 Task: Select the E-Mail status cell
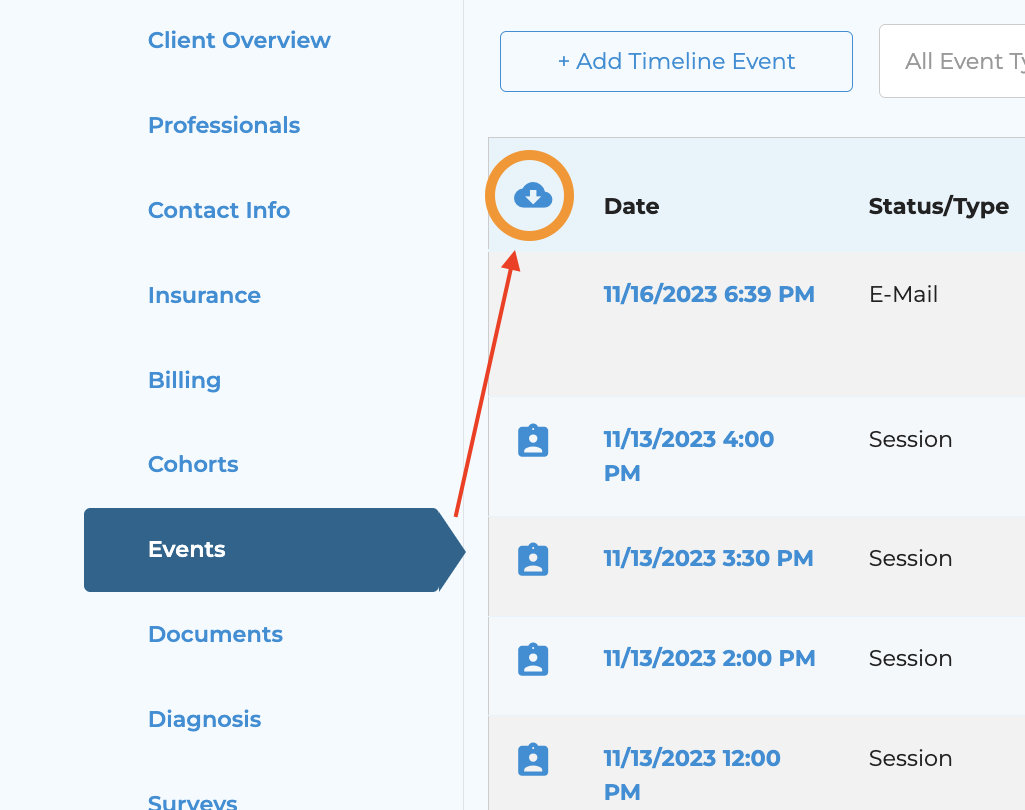pyautogui.click(x=903, y=294)
